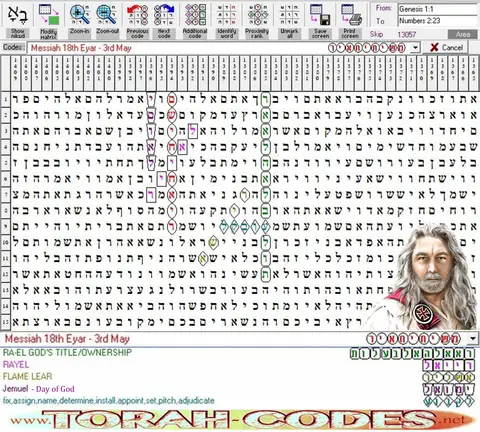Select matrix row header 10

pyautogui.click(x=5, y=242)
